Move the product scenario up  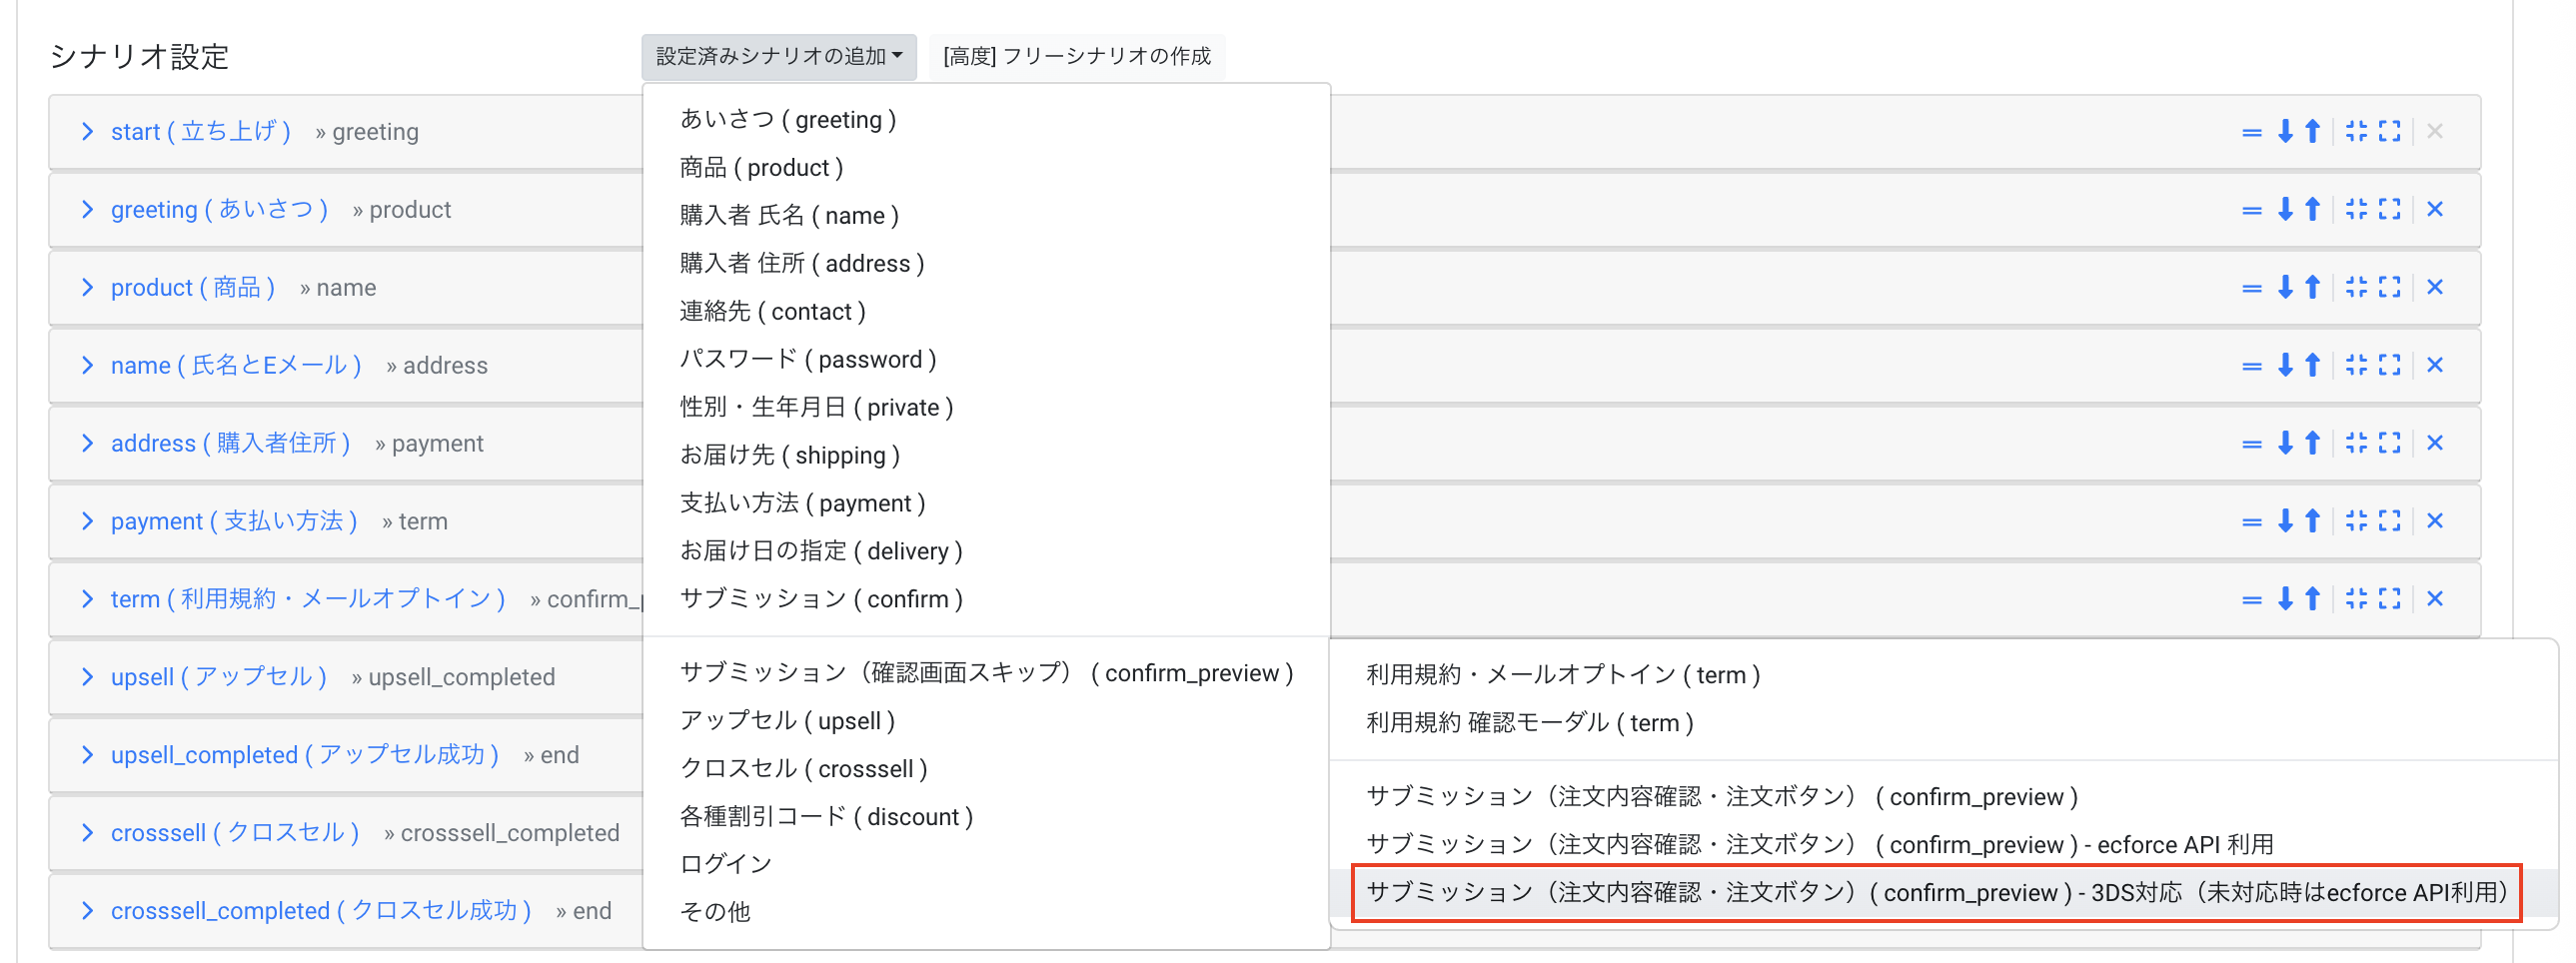point(2312,287)
